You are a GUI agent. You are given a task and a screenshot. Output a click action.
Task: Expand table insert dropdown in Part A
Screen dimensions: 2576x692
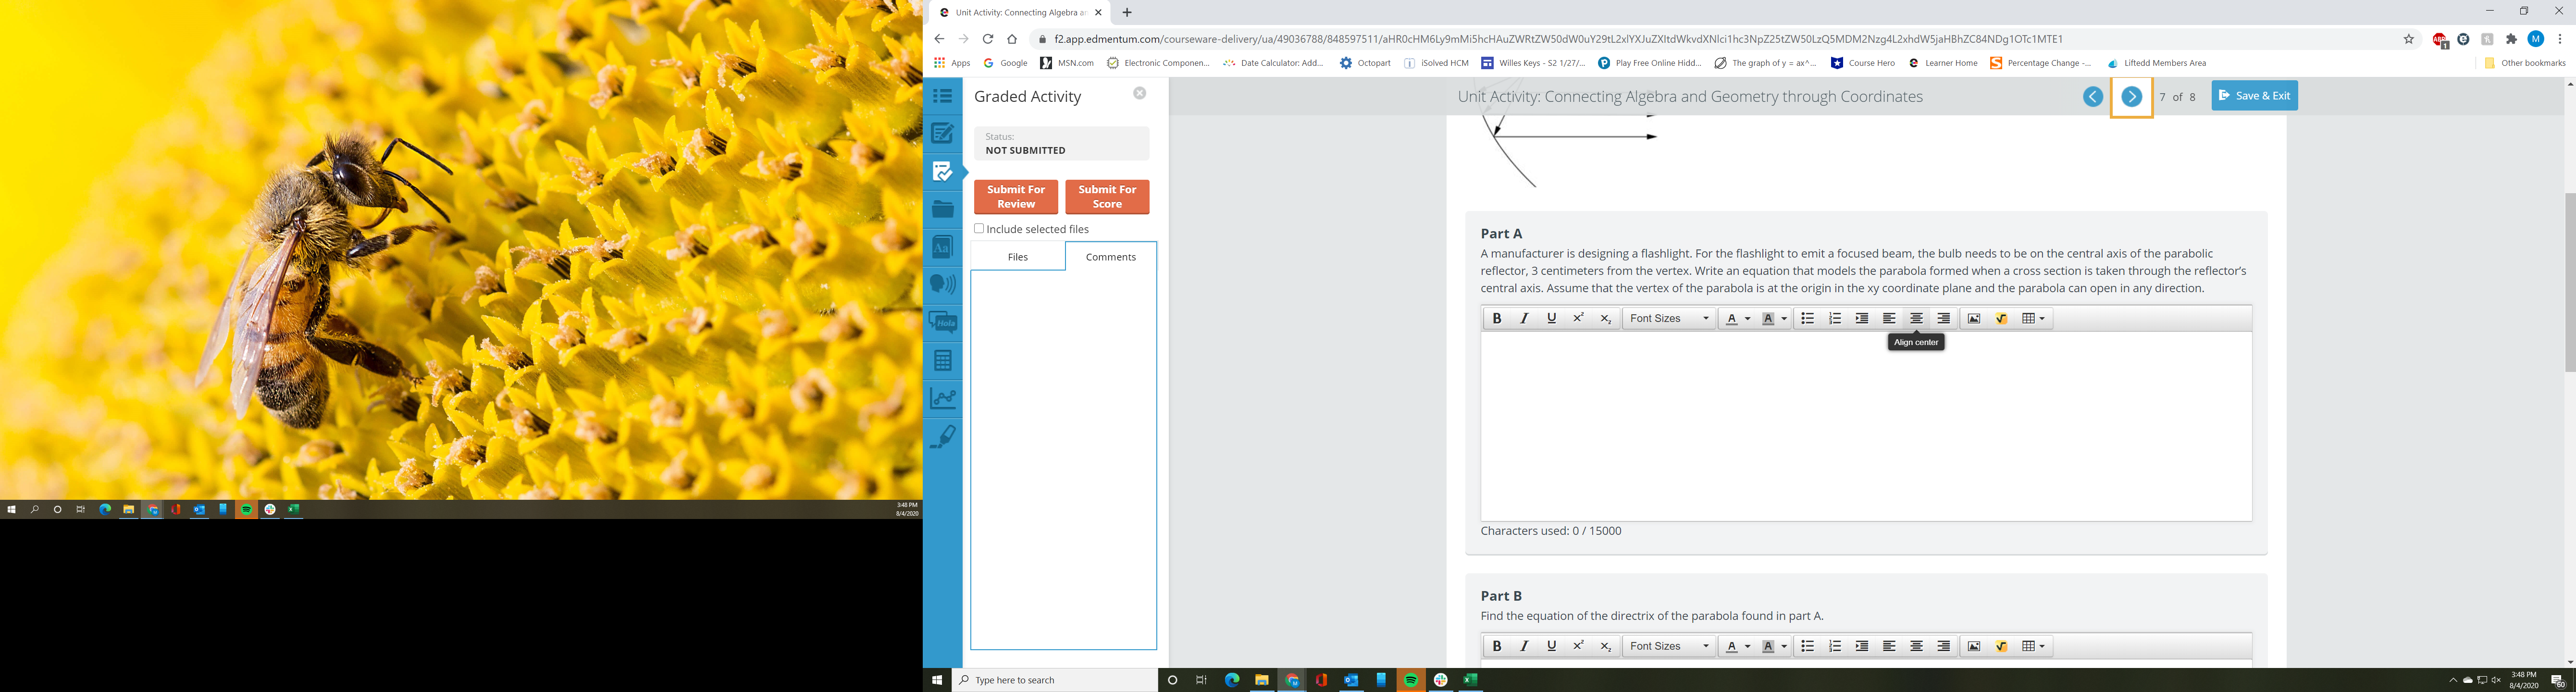(x=2042, y=318)
